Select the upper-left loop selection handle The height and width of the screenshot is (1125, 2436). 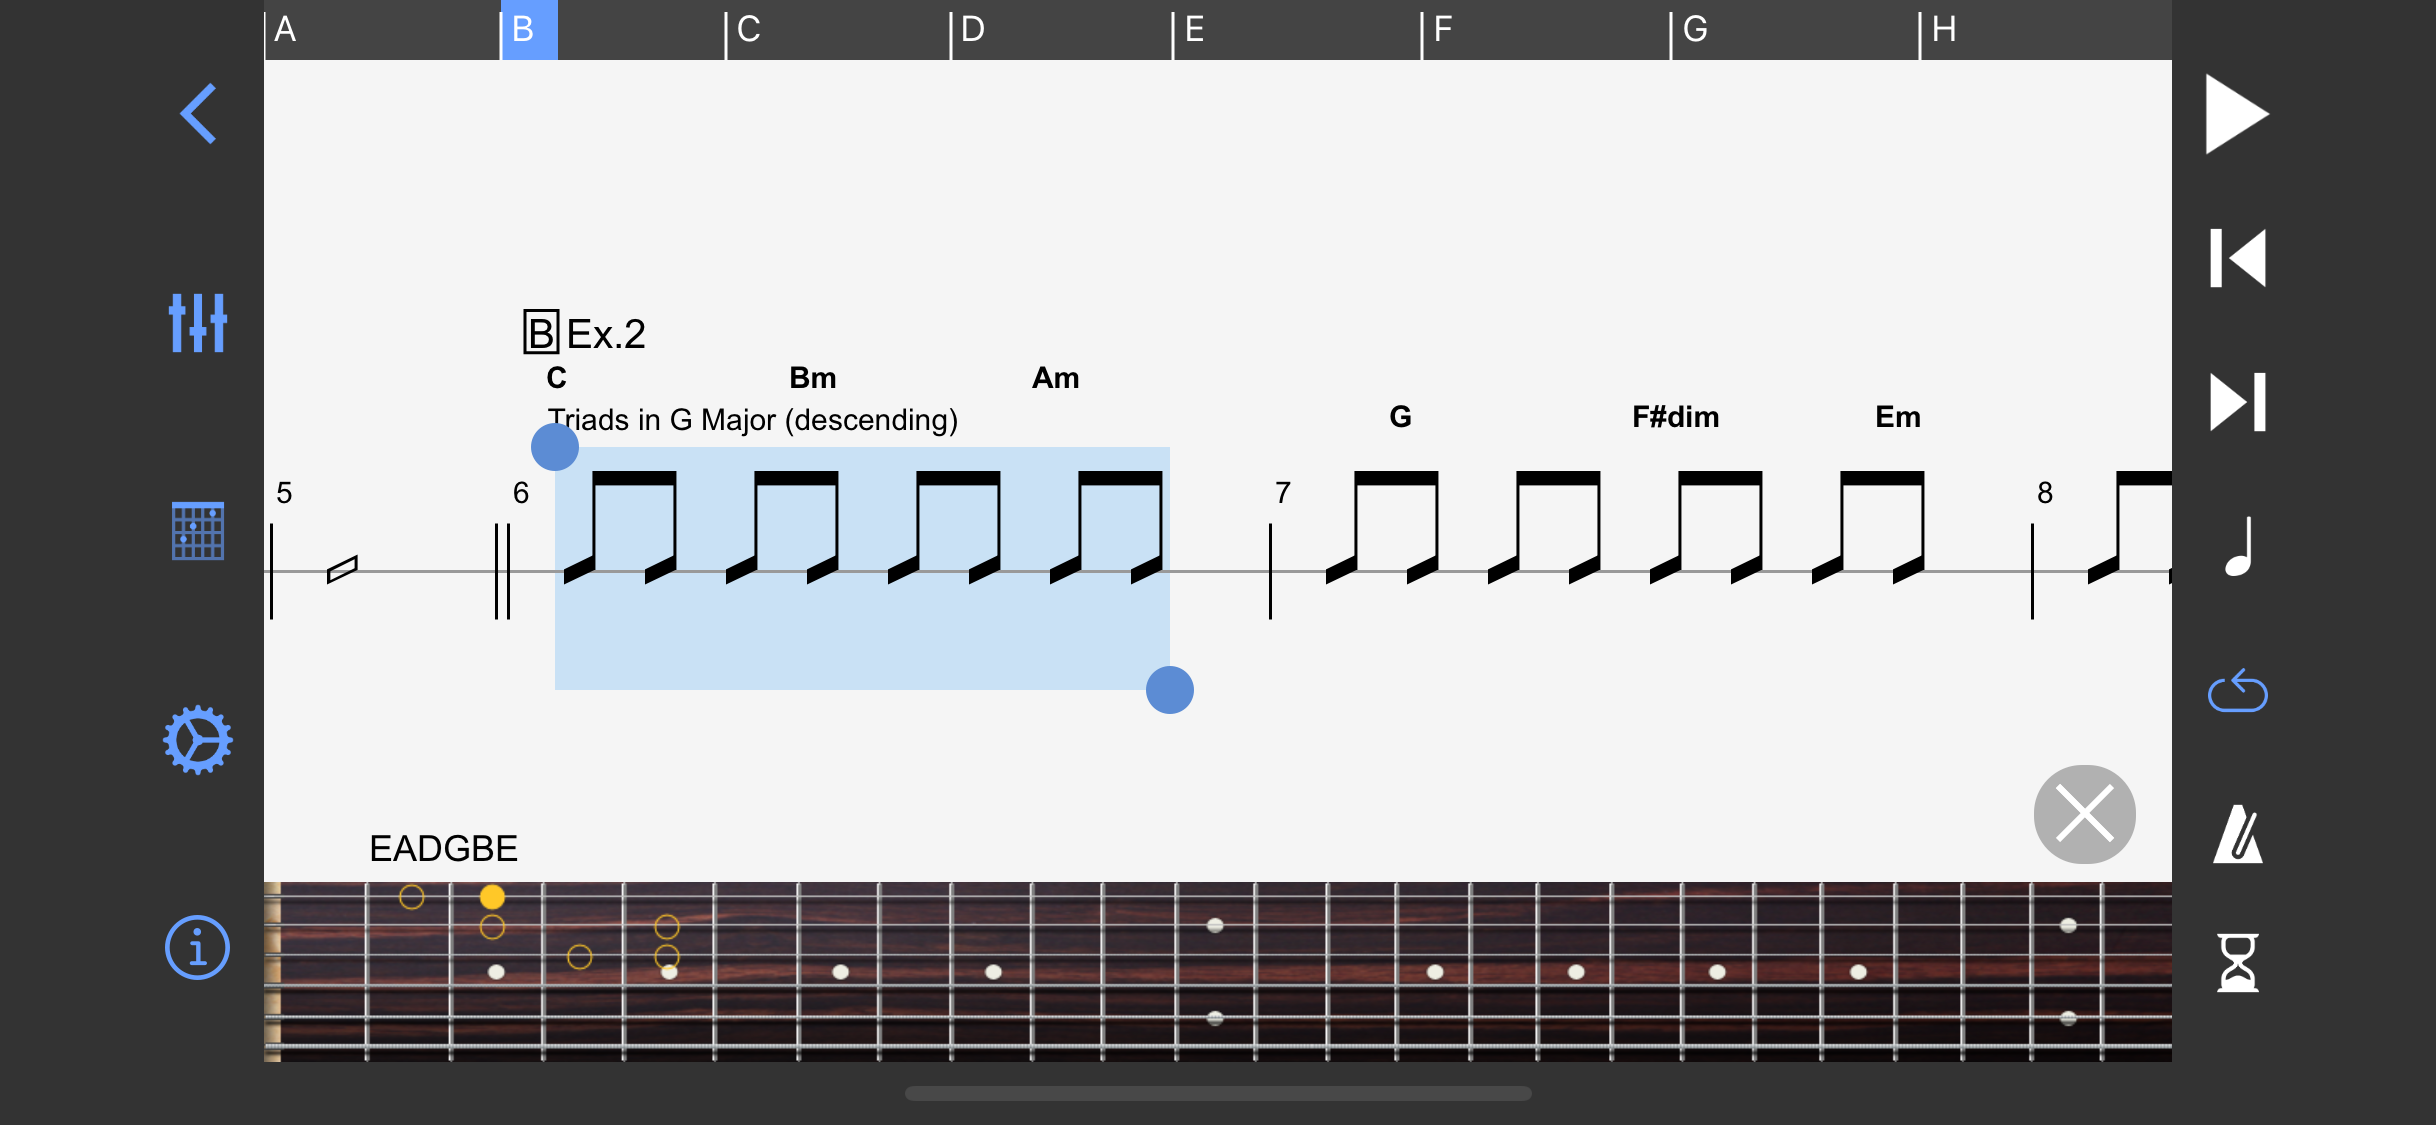pyautogui.click(x=555, y=447)
